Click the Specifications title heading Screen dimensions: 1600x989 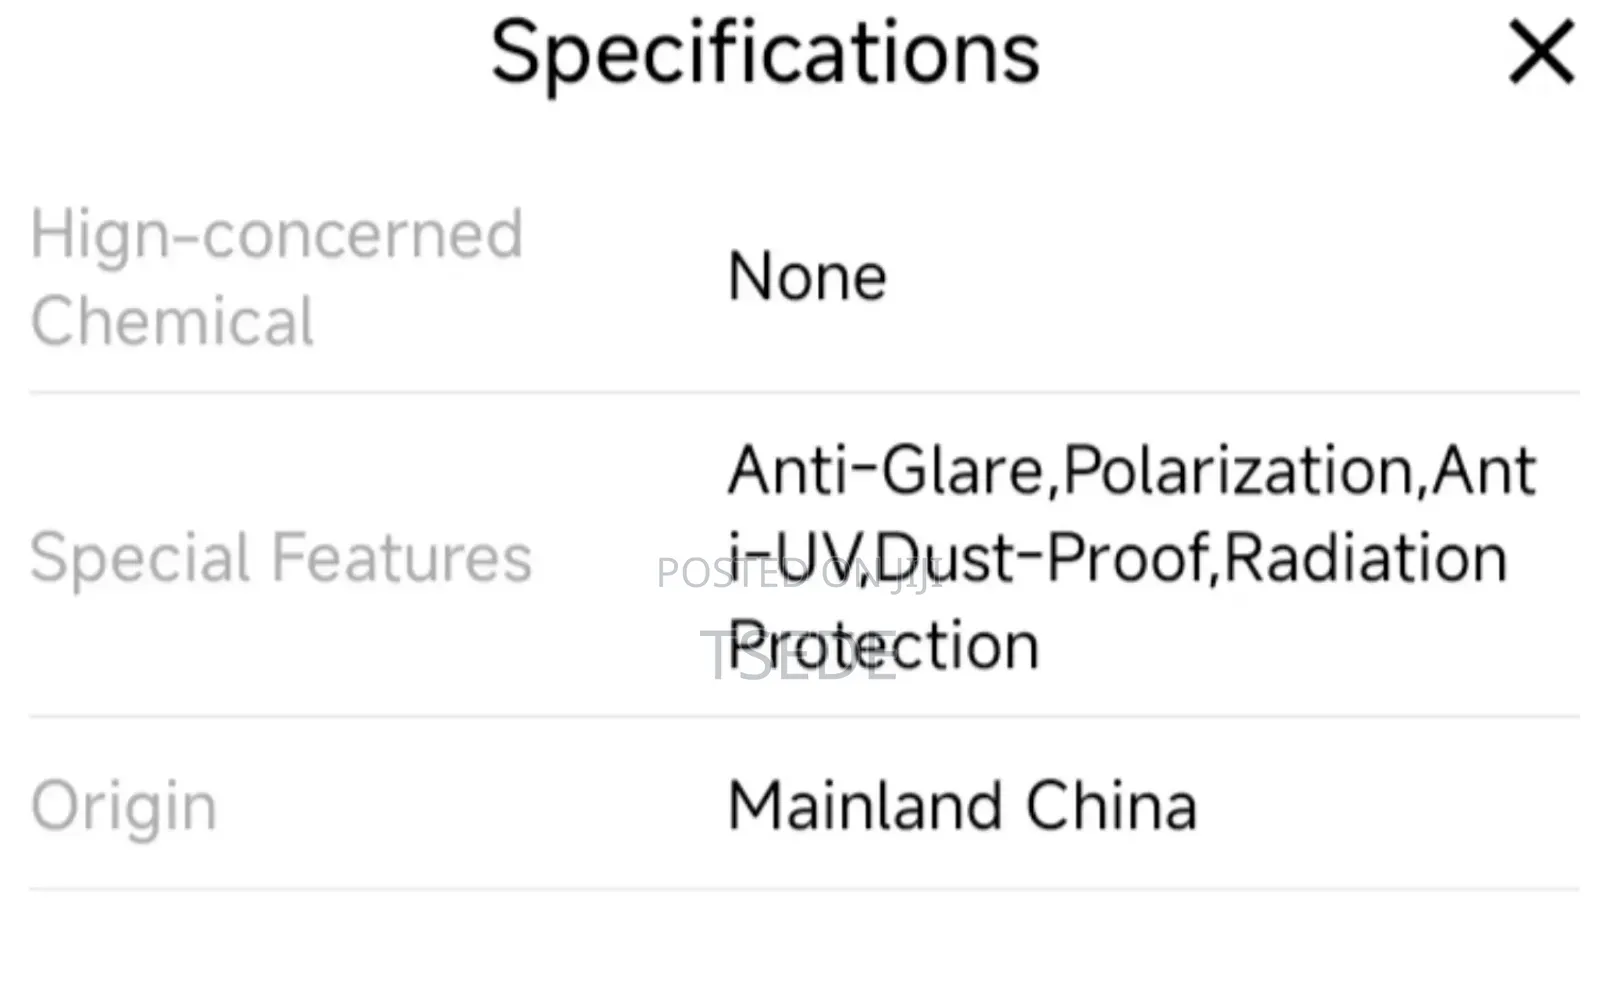pyautogui.click(x=765, y=53)
